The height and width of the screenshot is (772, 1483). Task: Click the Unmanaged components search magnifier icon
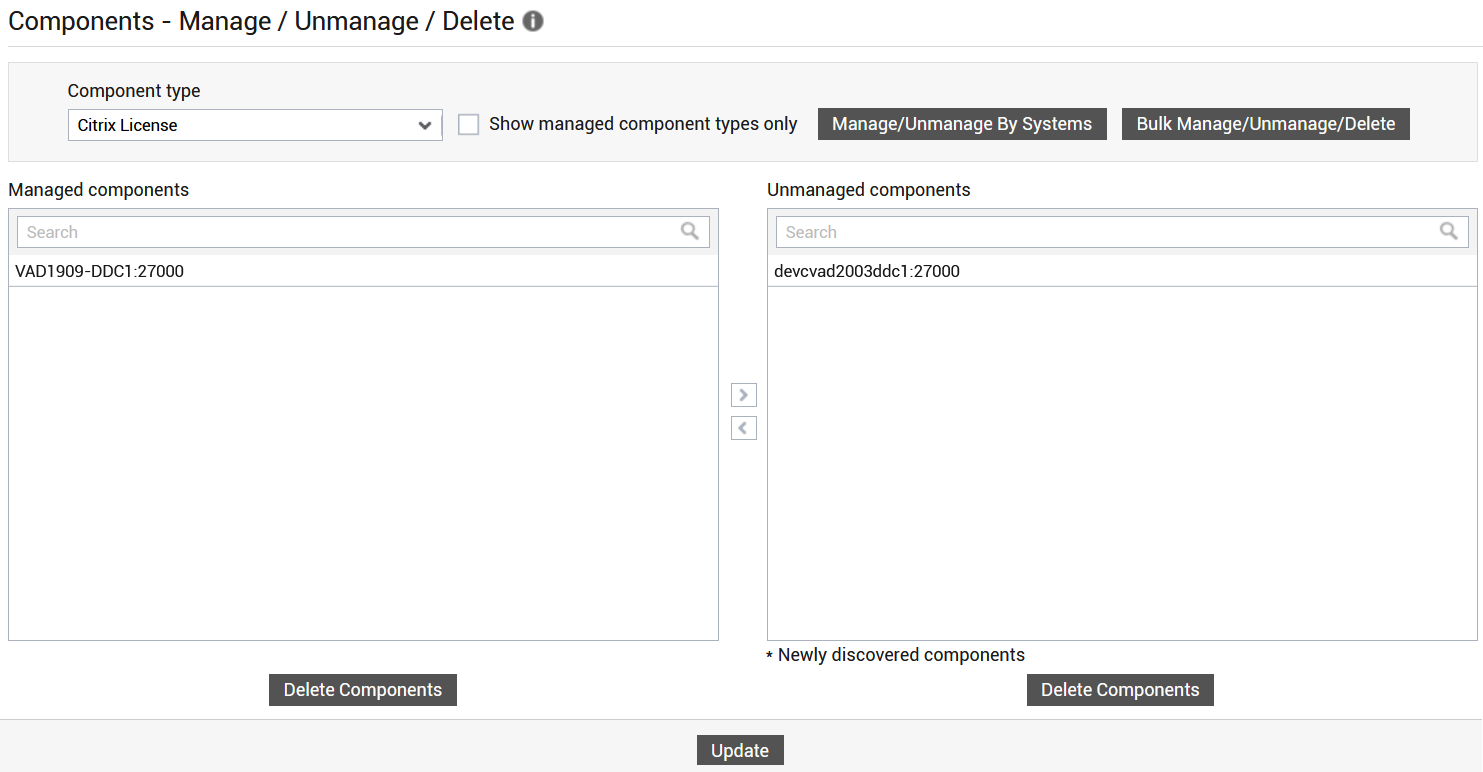(x=1449, y=231)
